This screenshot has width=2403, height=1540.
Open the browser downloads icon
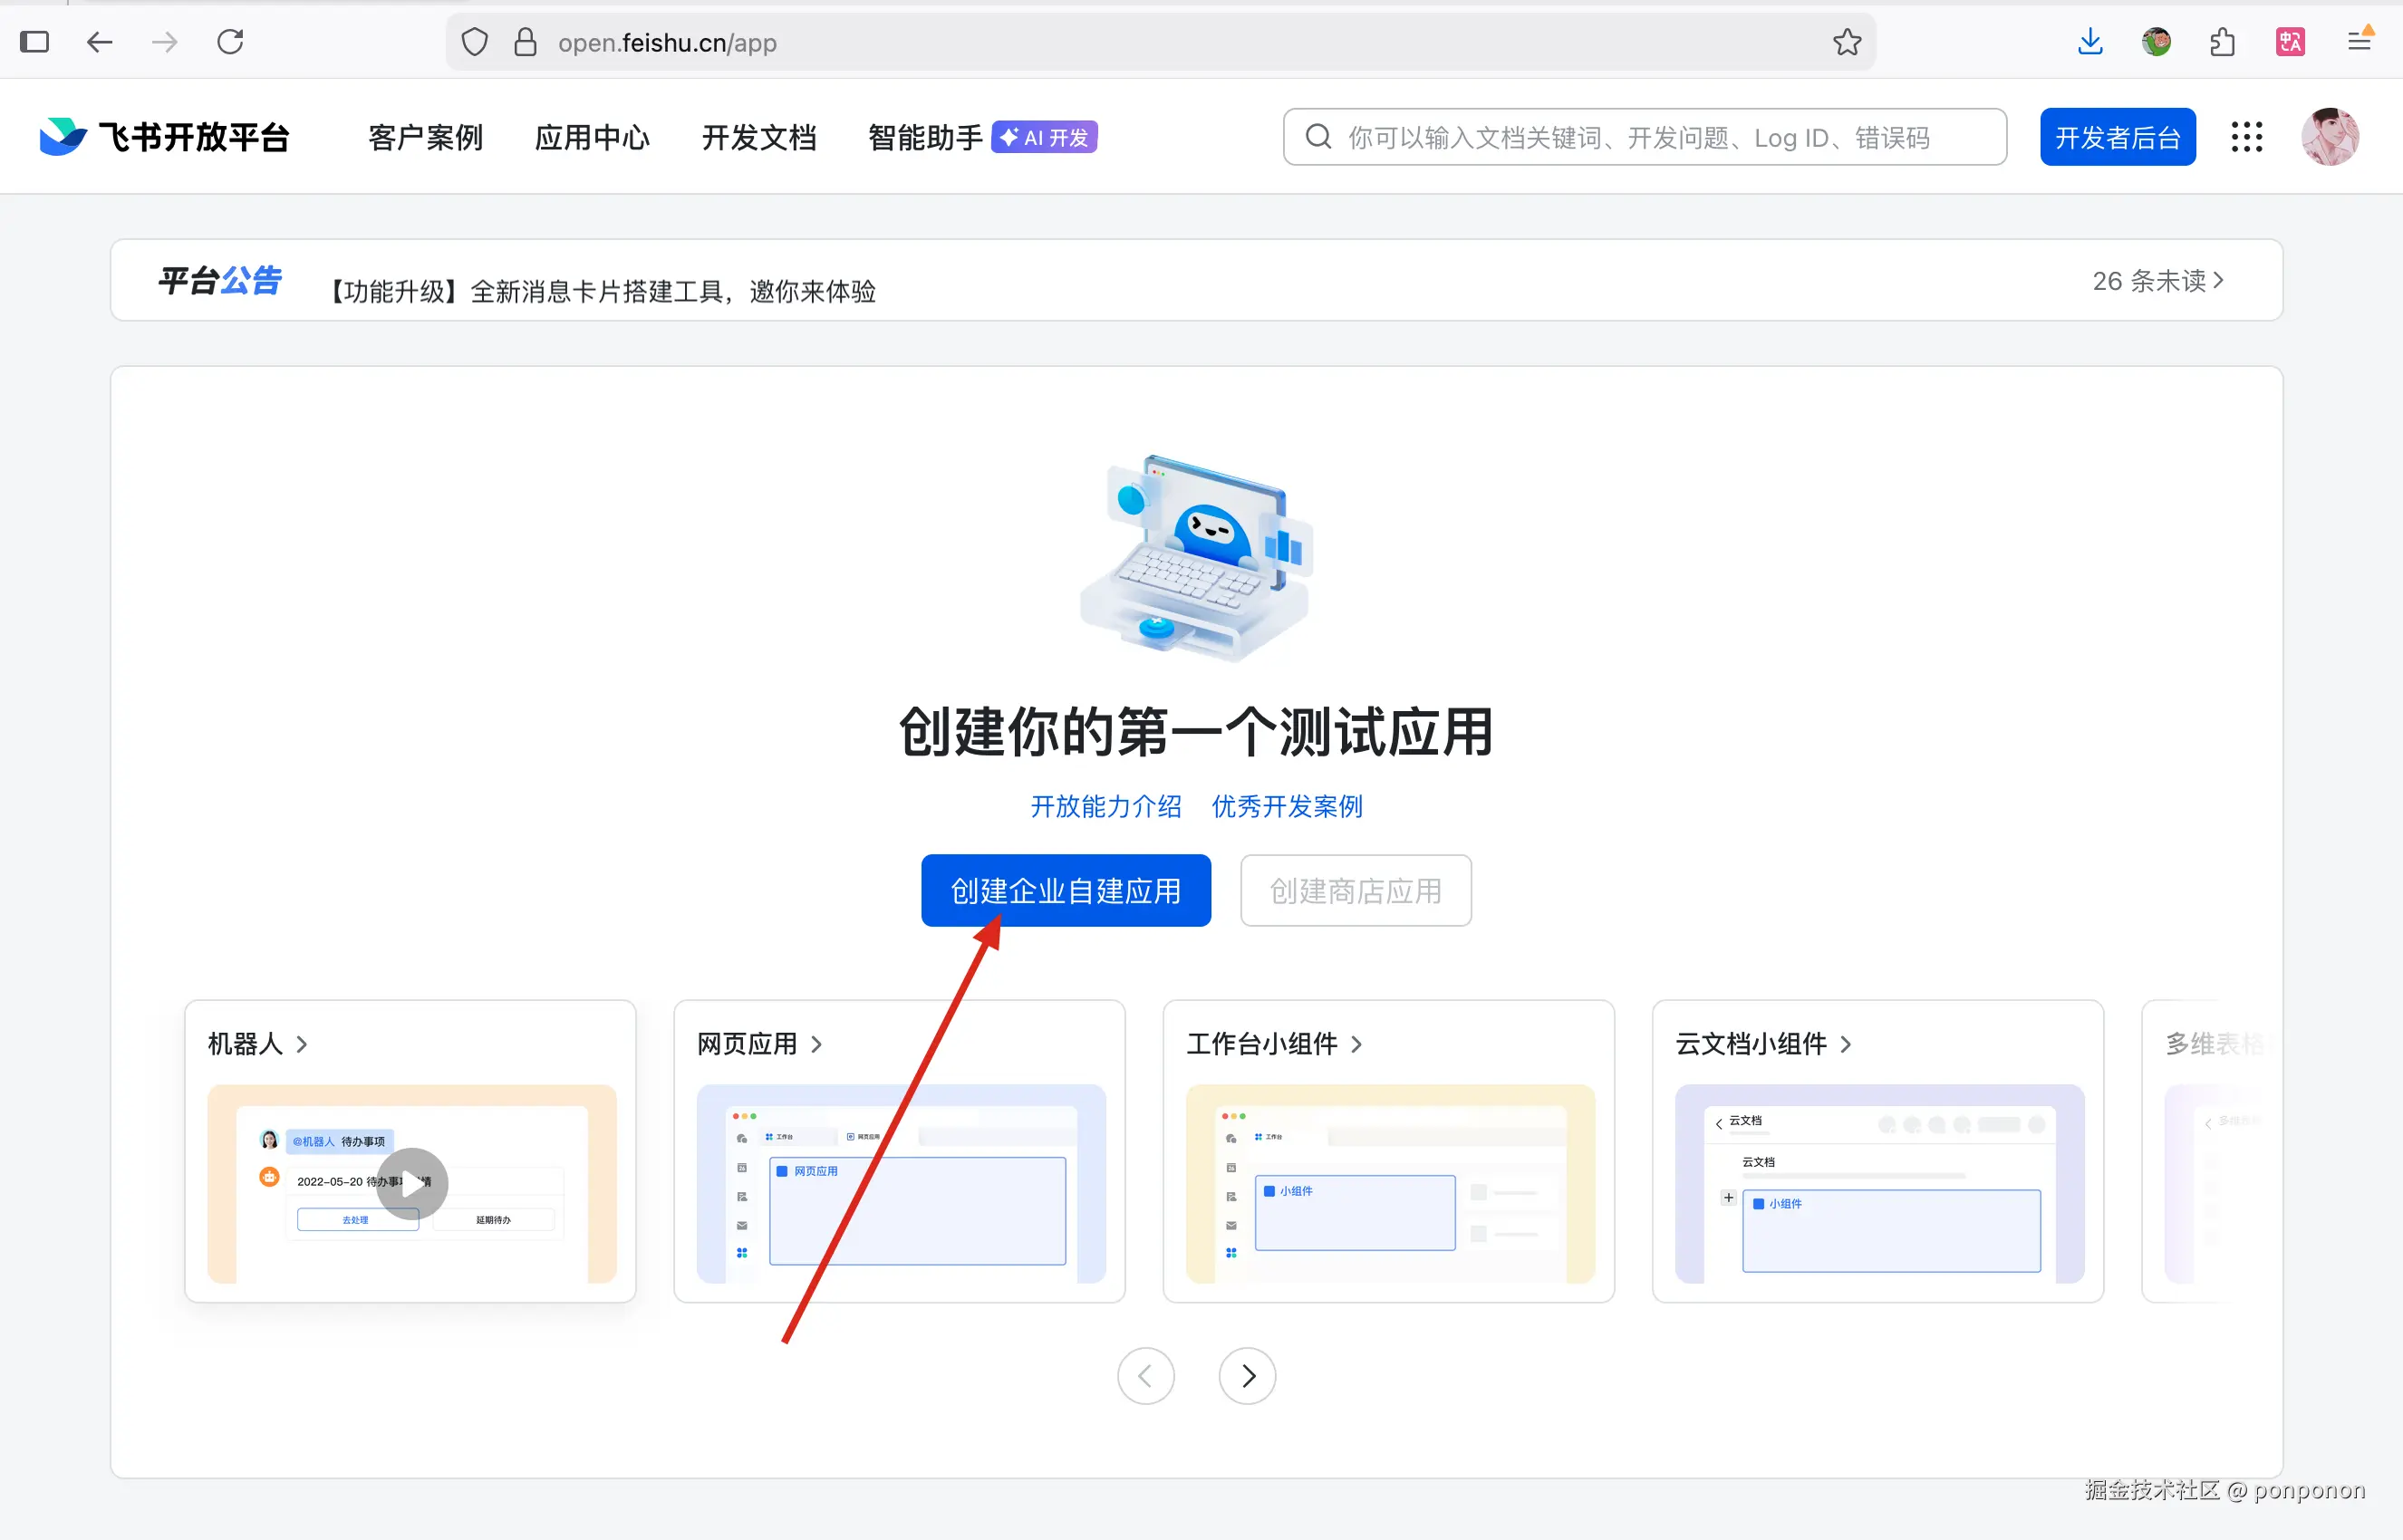2090,42
